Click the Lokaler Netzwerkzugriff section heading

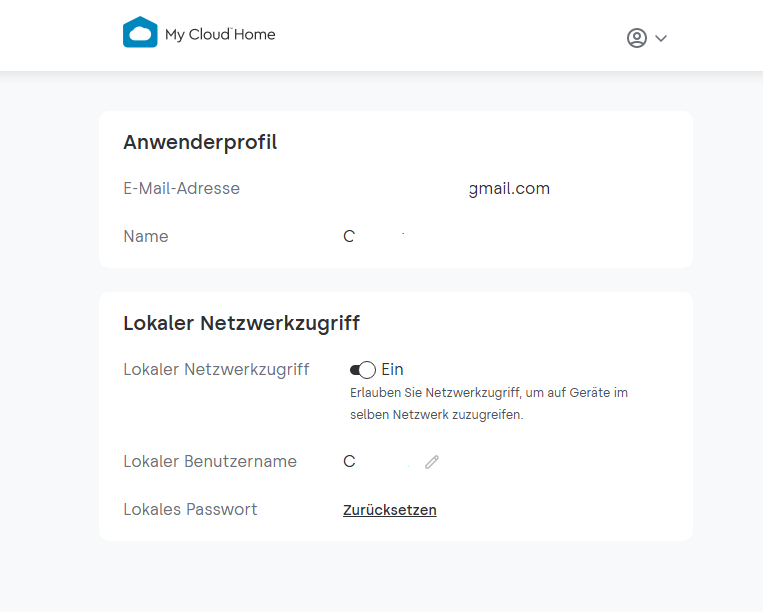(x=241, y=324)
